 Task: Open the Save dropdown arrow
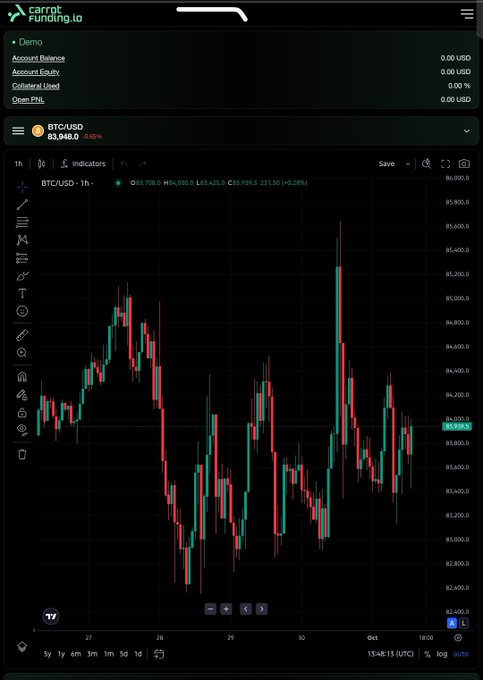(x=408, y=163)
